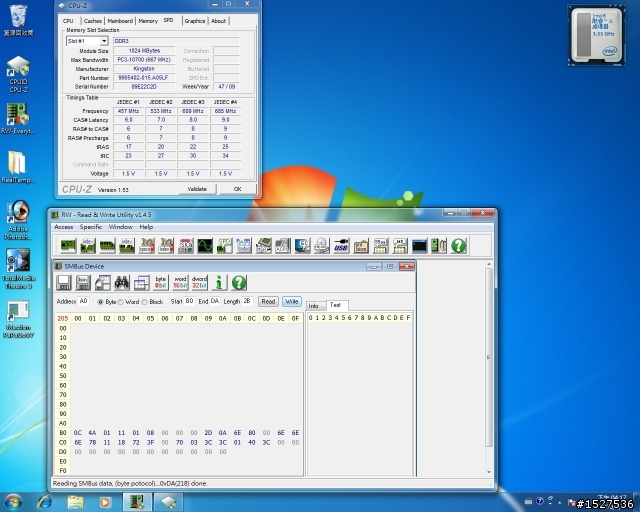Open the RealTemp folder on the desktop

coord(18,167)
